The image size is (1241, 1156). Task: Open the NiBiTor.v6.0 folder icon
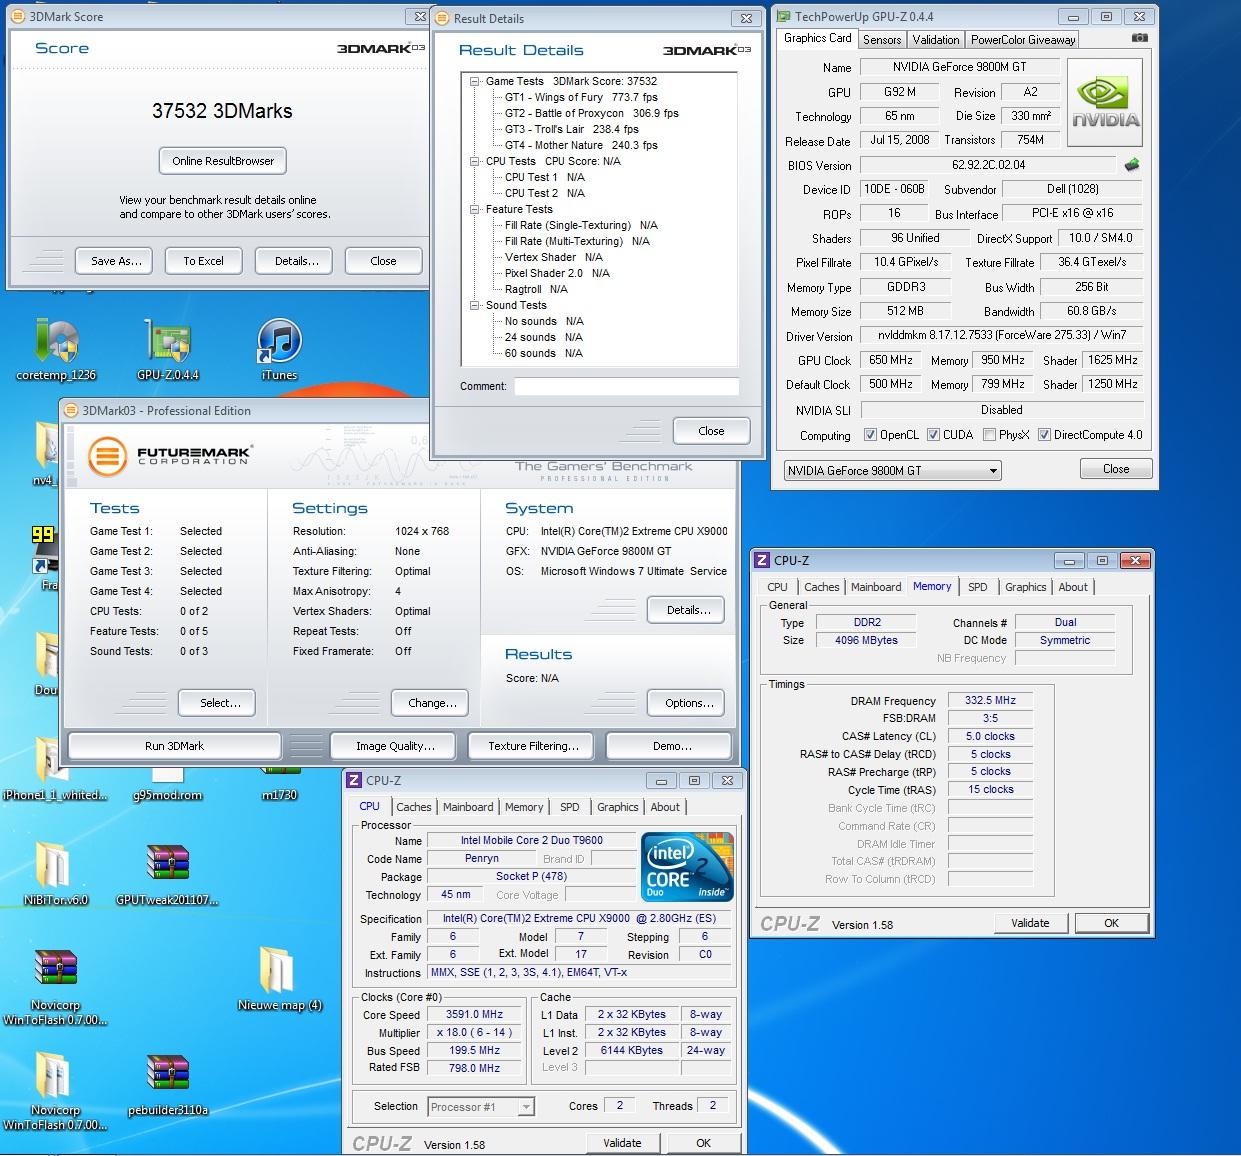(56, 873)
